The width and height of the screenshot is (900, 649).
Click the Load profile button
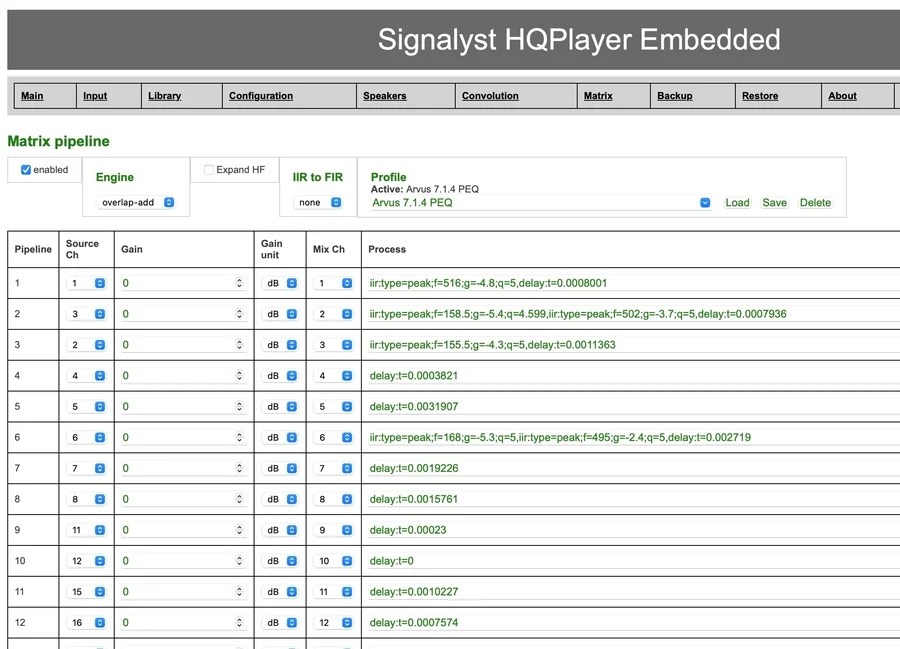tap(737, 202)
